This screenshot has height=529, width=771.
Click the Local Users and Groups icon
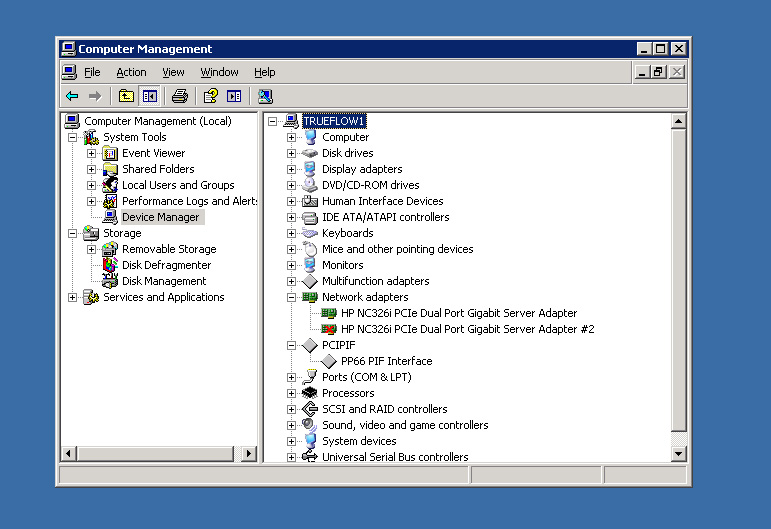pyautogui.click(x=110, y=185)
